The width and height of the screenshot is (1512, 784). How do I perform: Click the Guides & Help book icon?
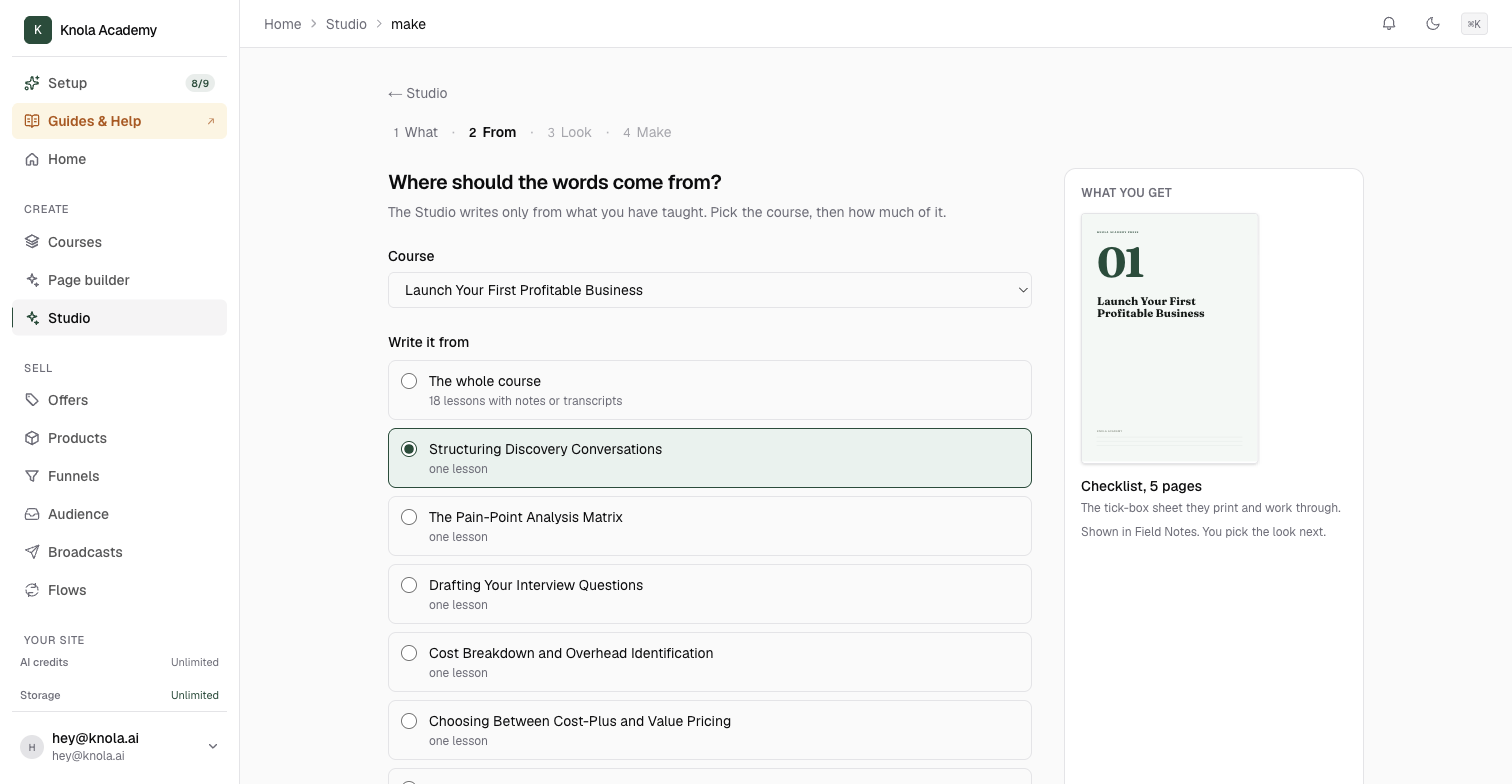point(32,121)
